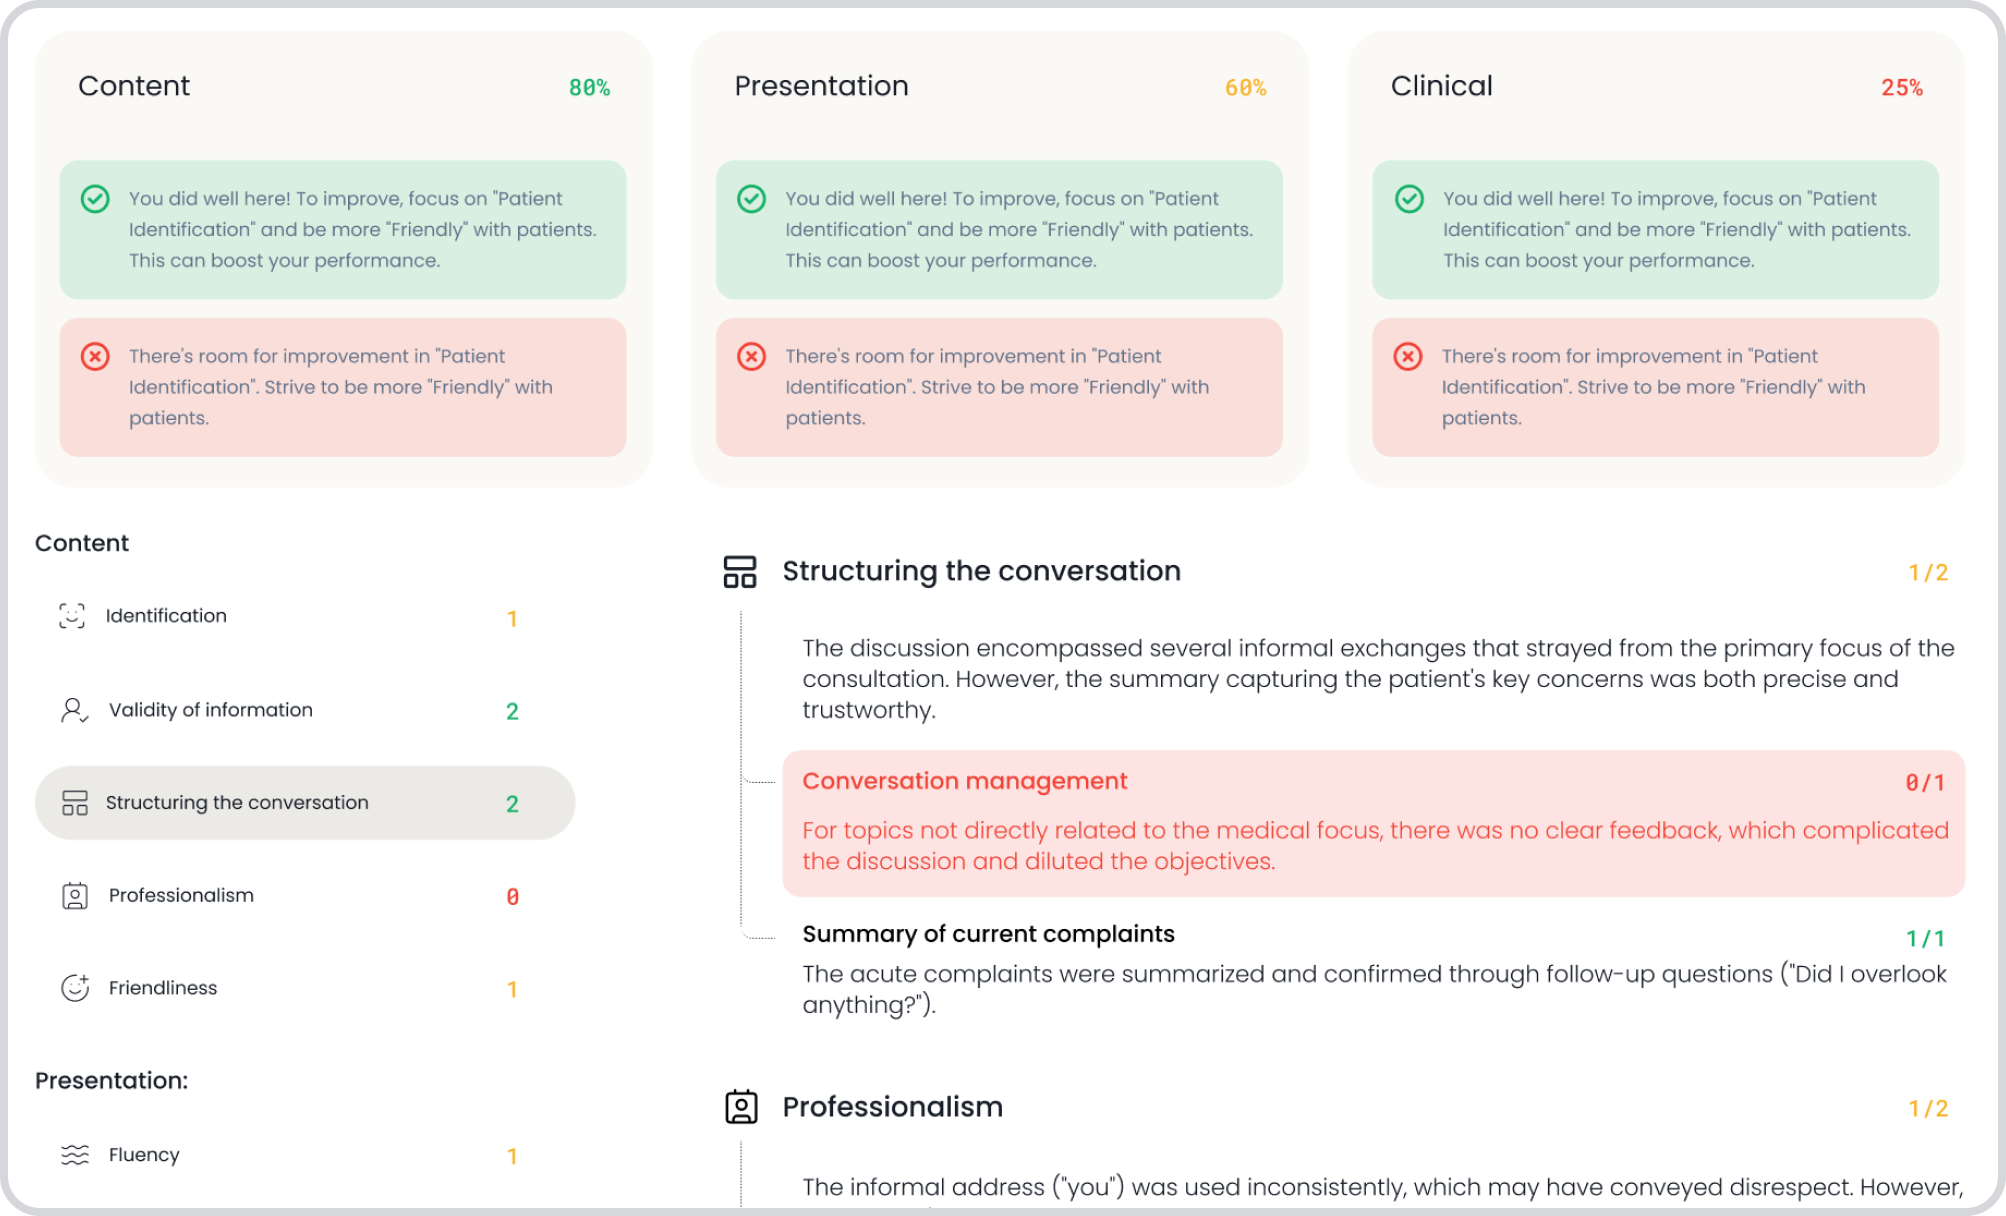This screenshot has width=2006, height=1216.
Task: Click the Friendliness smiley icon
Action: (75, 988)
